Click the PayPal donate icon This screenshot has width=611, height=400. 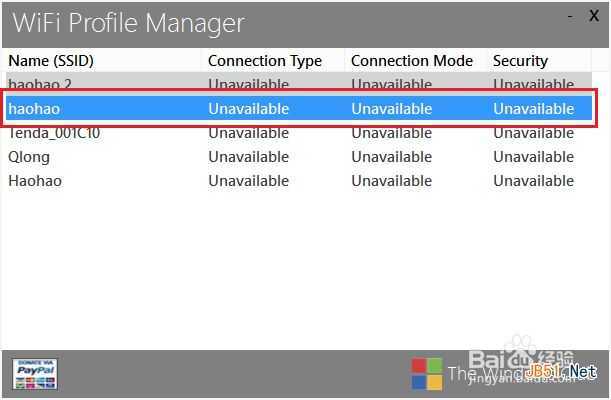click(34, 374)
